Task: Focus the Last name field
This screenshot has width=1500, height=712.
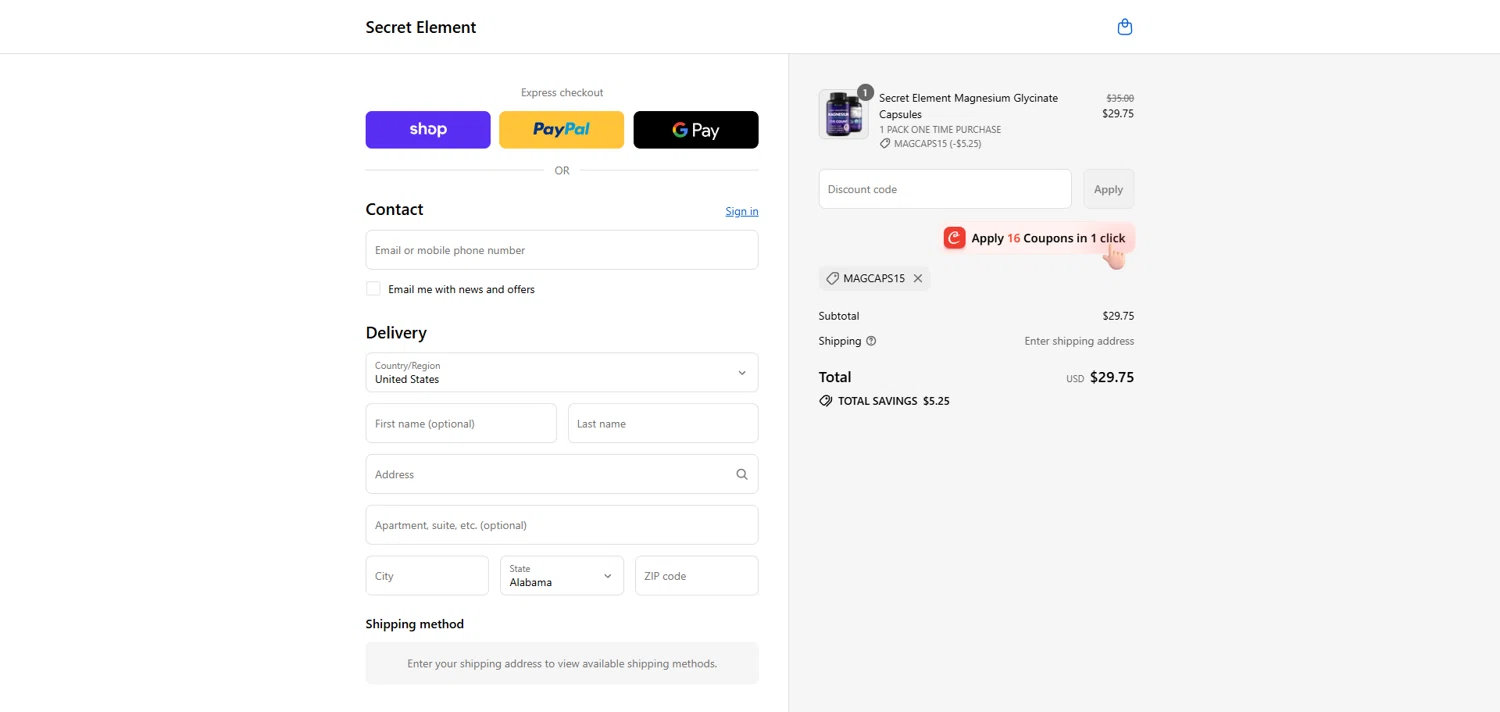Action: point(663,423)
